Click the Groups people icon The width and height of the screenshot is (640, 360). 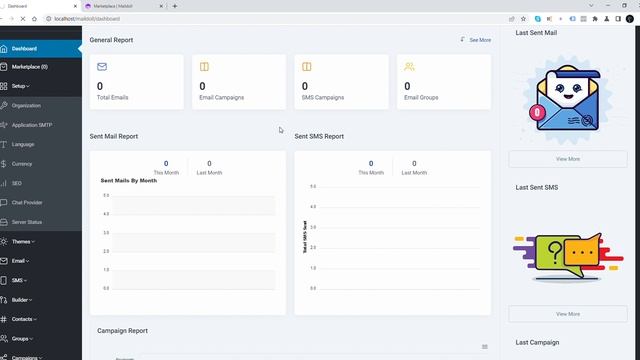pyautogui.click(x=4, y=339)
